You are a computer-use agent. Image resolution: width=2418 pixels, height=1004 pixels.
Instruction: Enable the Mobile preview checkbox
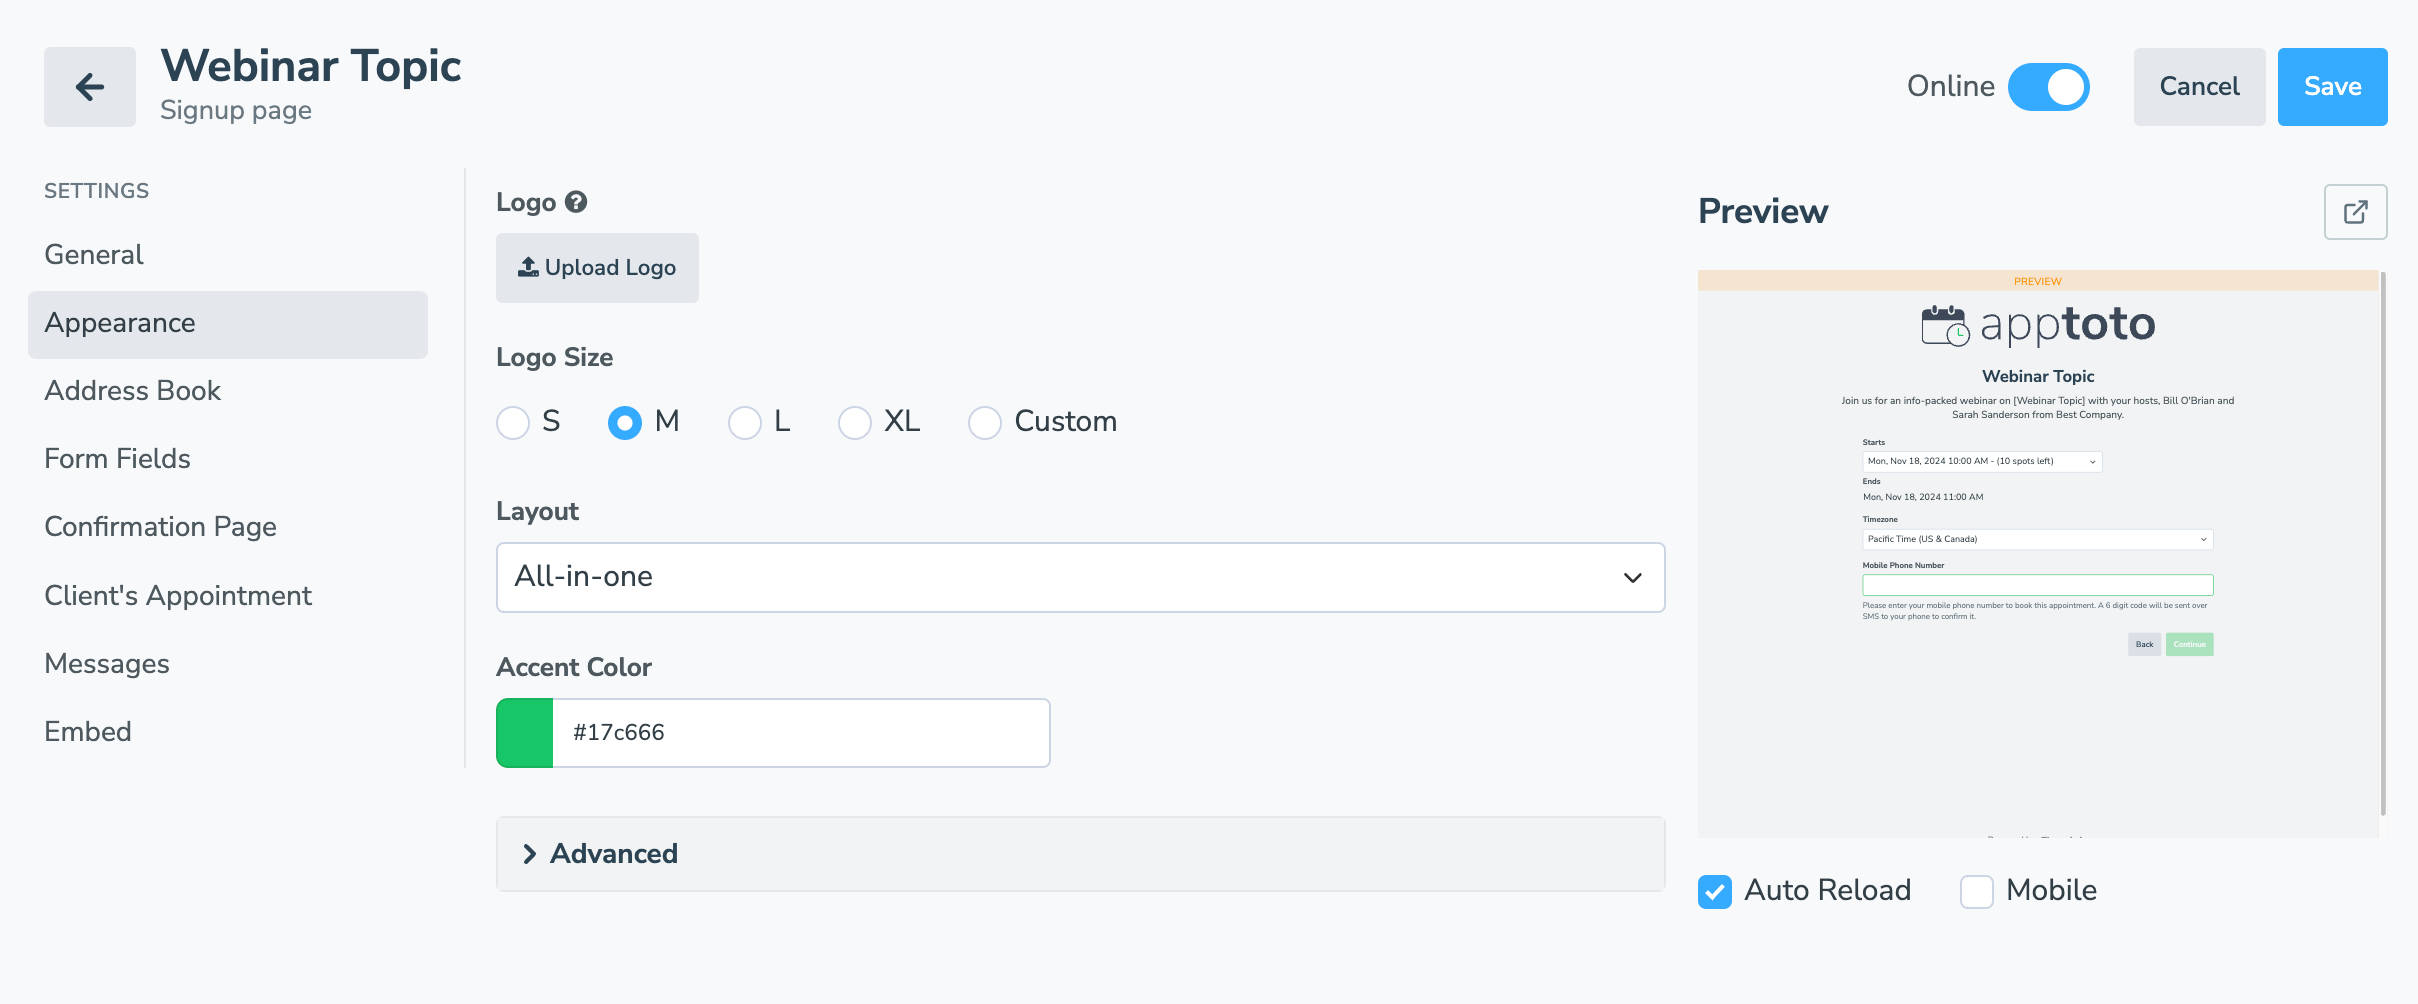(x=1977, y=891)
